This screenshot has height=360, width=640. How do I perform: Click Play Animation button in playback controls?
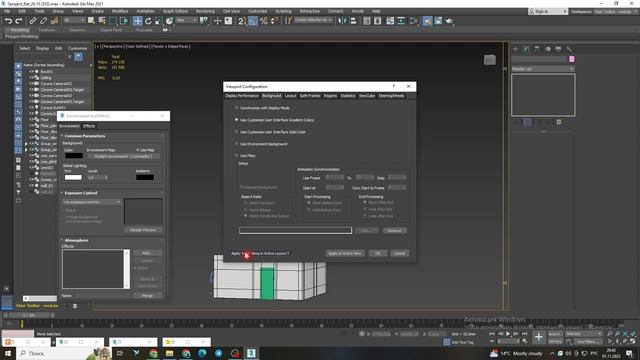pyautogui.click(x=508, y=334)
